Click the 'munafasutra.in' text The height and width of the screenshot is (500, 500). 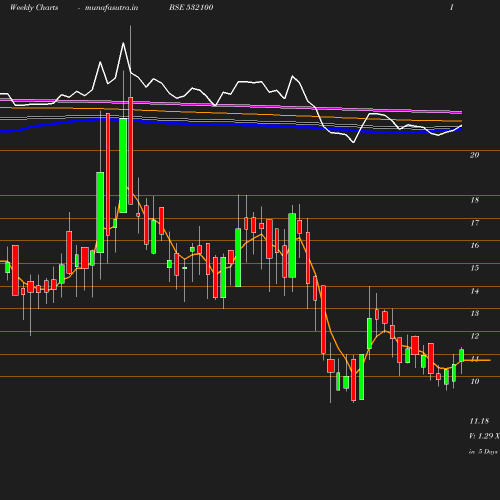coord(111,7)
